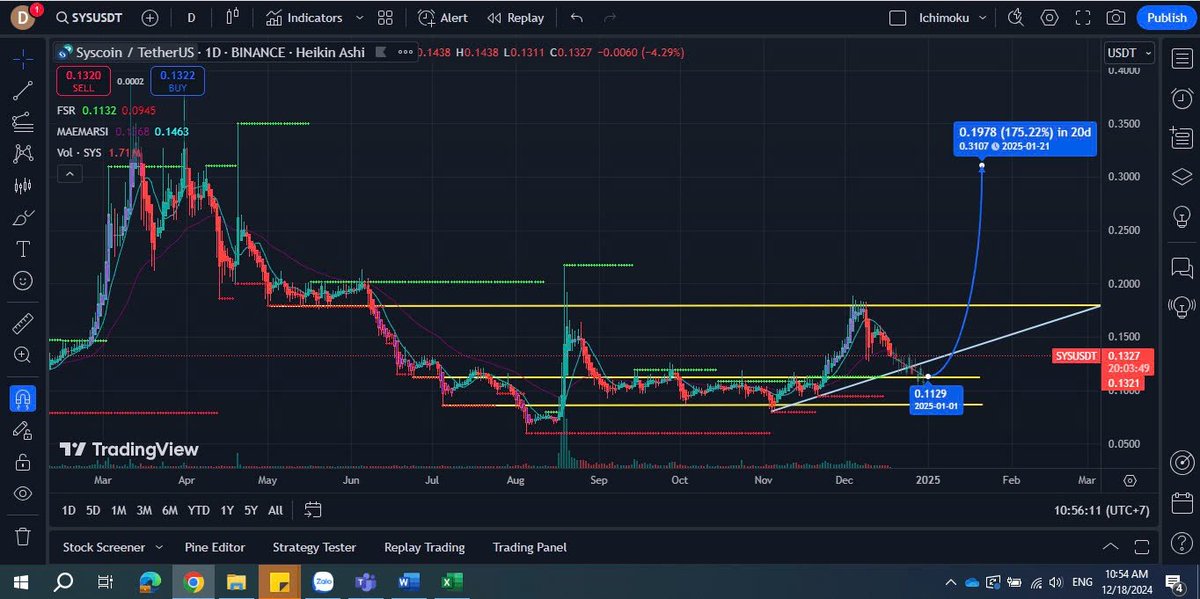
Task: Collapse the indicator legend with chevron
Action: (69, 174)
